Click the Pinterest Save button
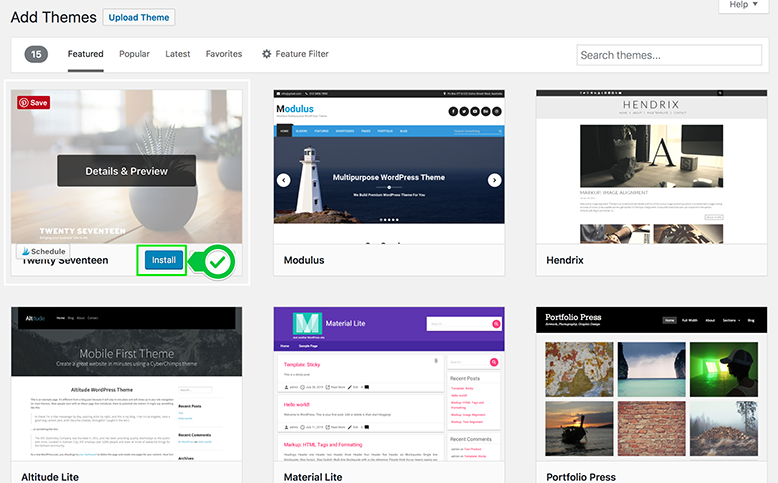Screen dimensions: 778x483 [x=33, y=103]
